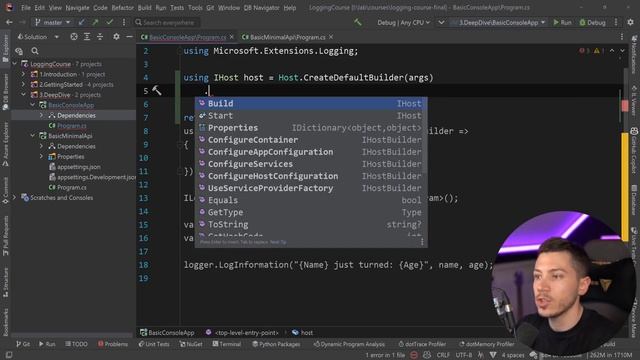This screenshot has height=360, width=640.
Task: Close the BasicConsoleApp\Program.cs tab
Action: click(x=232, y=37)
